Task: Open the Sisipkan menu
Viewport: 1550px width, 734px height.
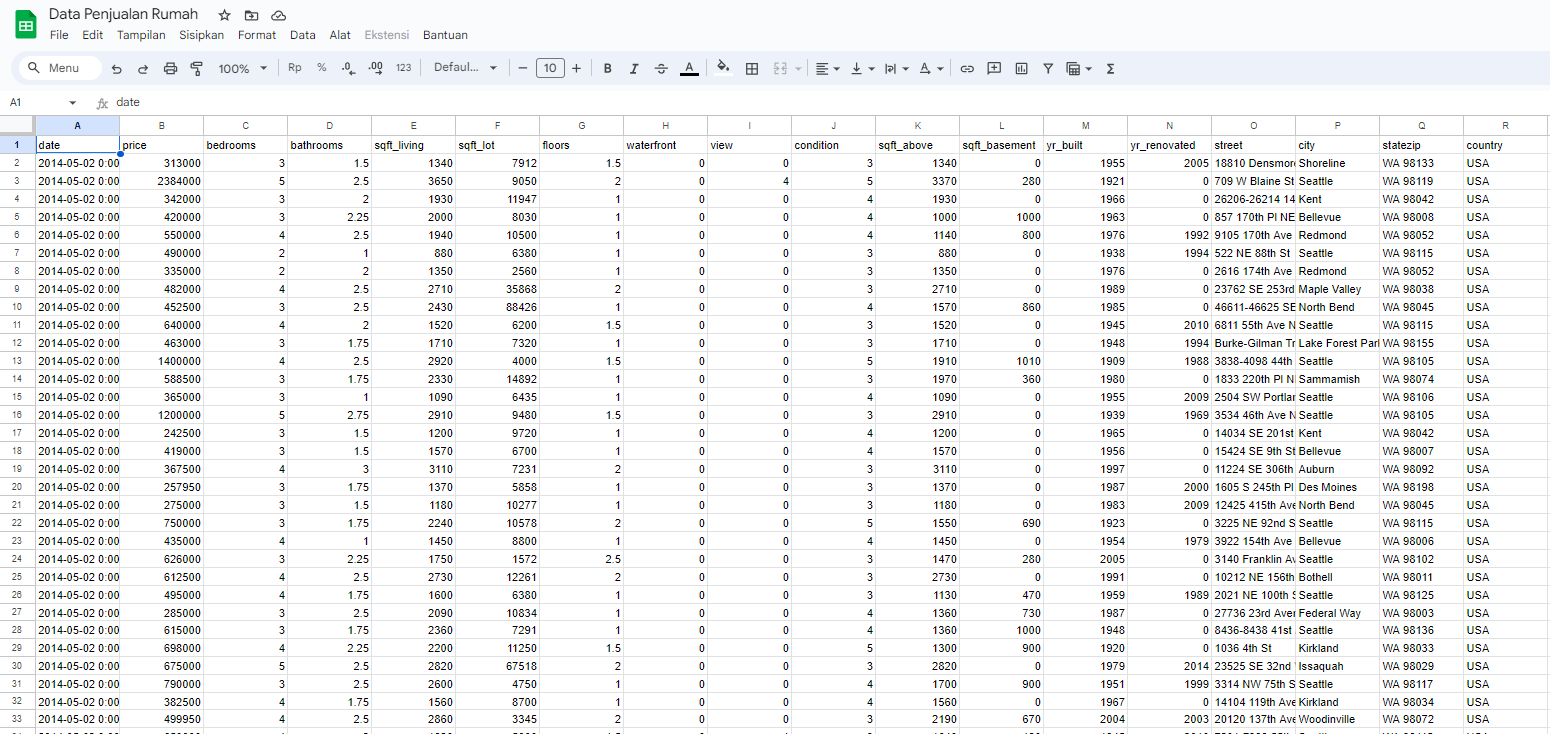Action: [201, 35]
